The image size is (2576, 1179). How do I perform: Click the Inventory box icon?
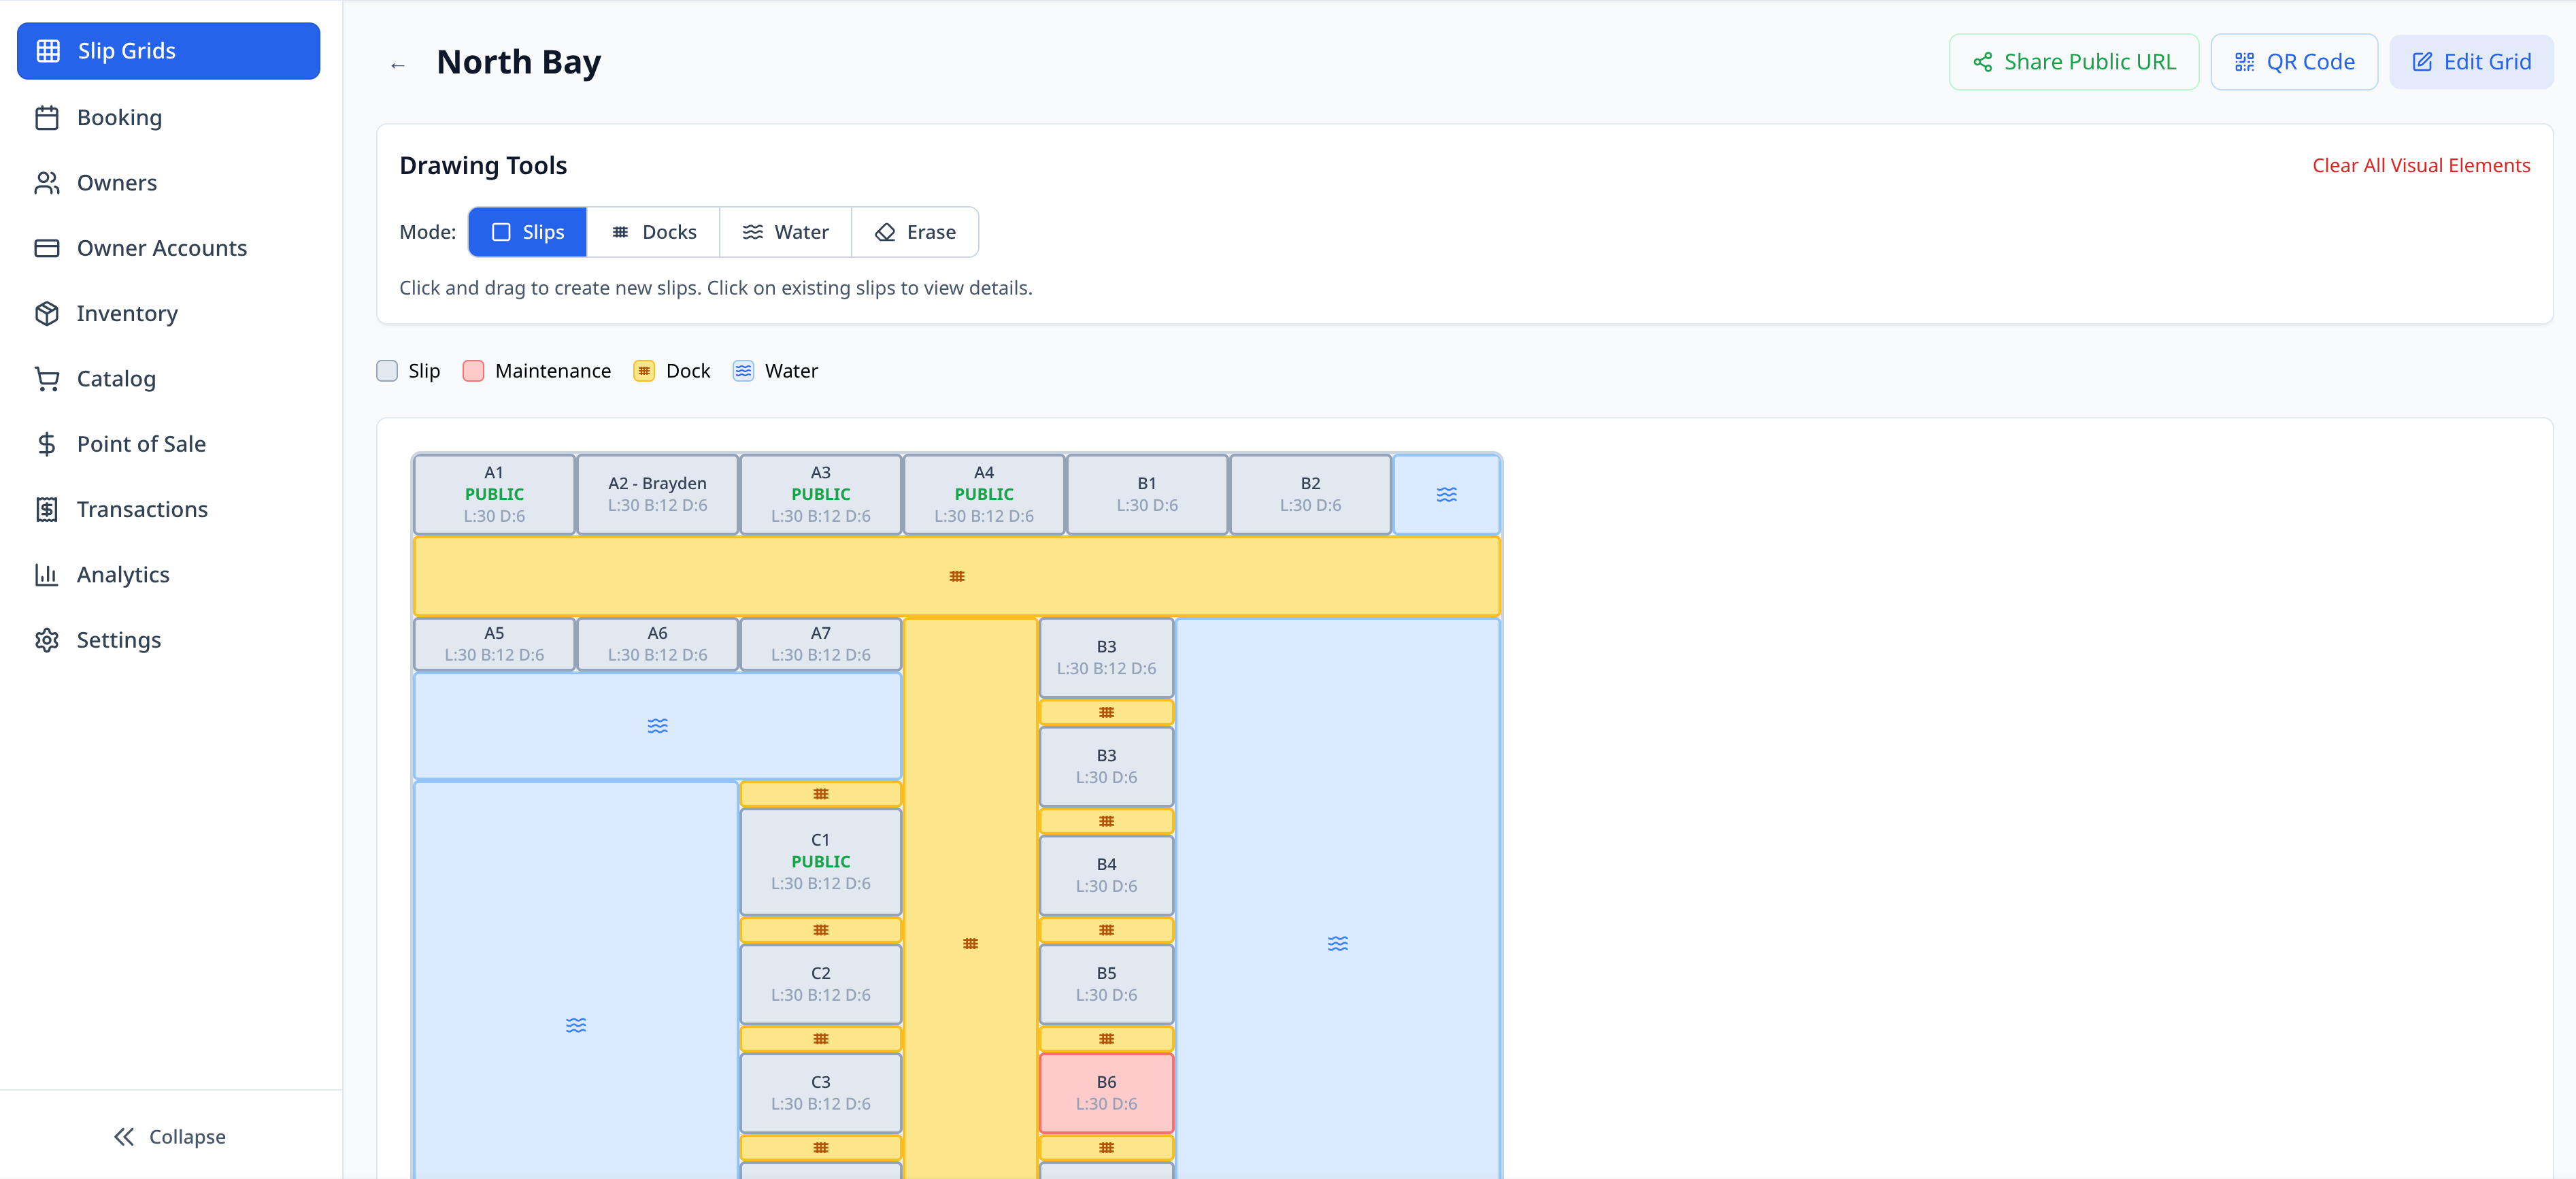(x=47, y=313)
